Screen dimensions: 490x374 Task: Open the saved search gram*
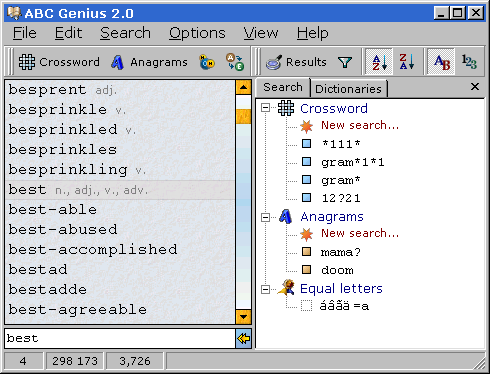pos(341,180)
